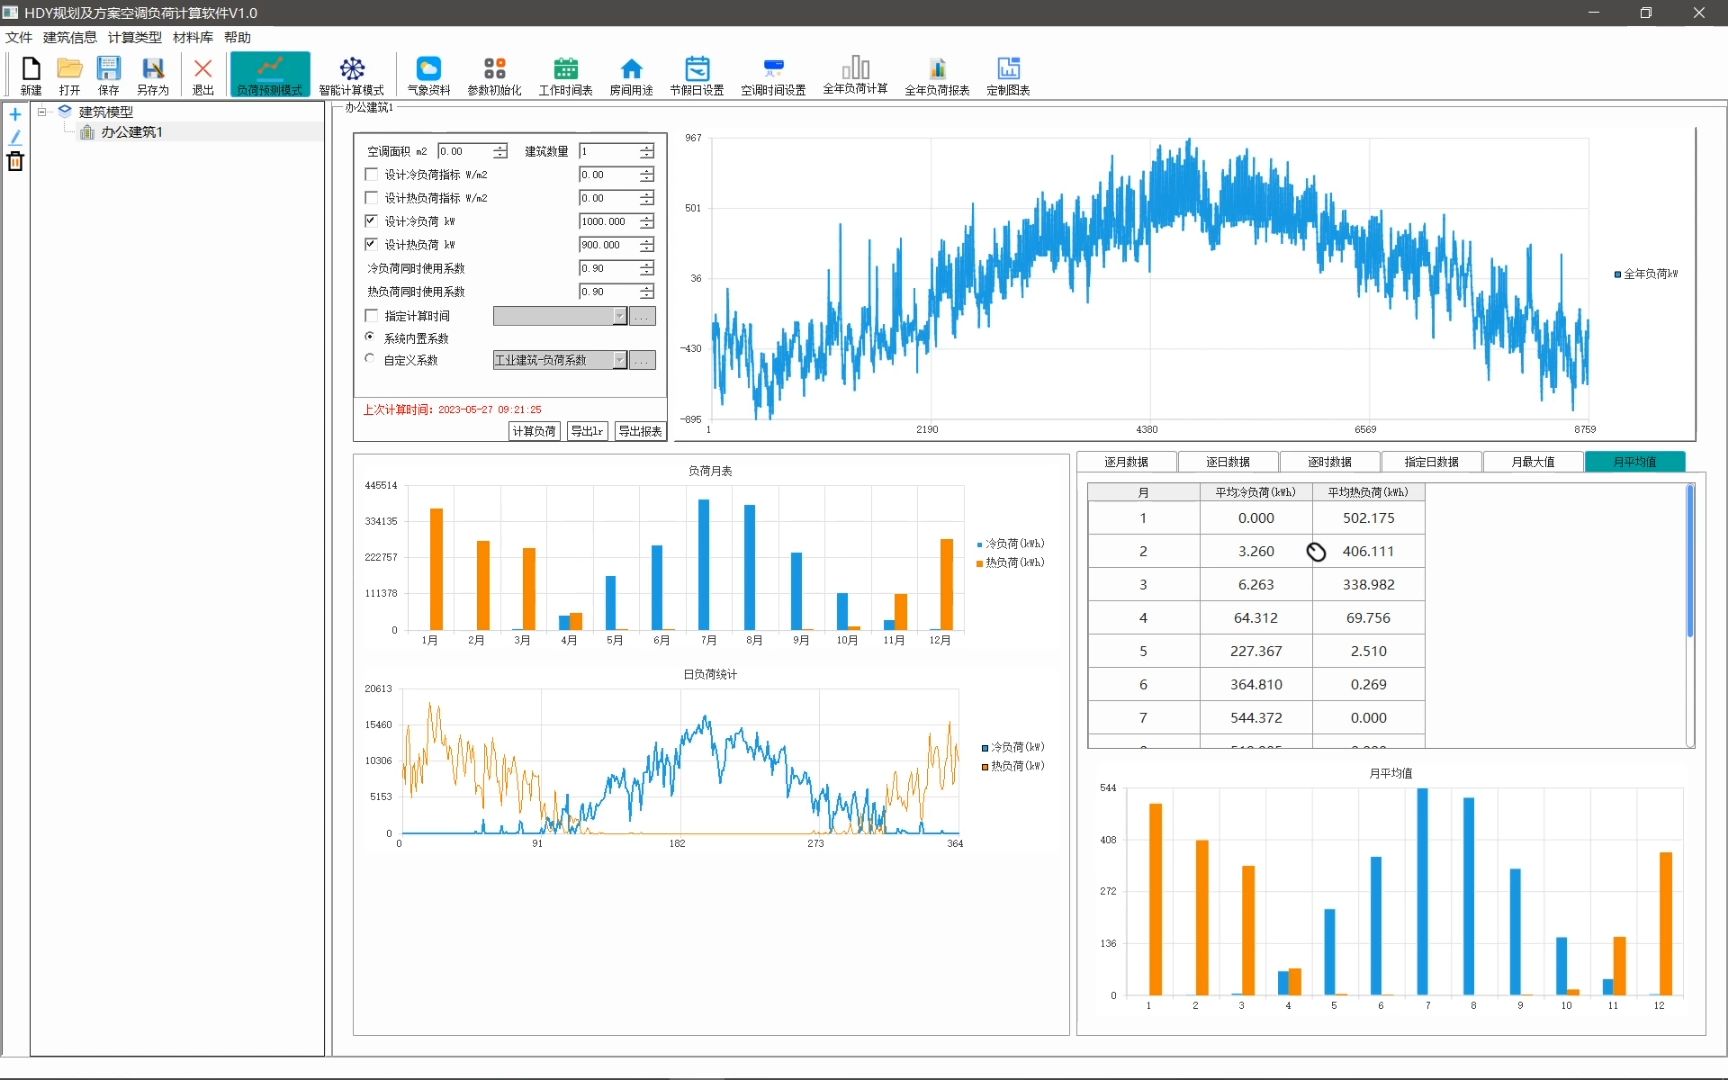Enable 设计冷负荷指标 W/m2 checkbox
The width and height of the screenshot is (1728, 1080).
click(371, 174)
